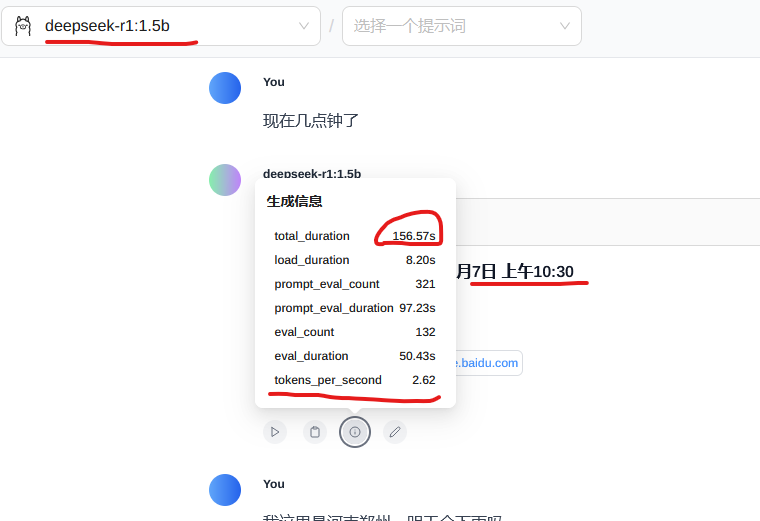Viewport: 760px width, 521px height.
Task: Click the prompt_eval_duration label
Action: [x=333, y=308]
